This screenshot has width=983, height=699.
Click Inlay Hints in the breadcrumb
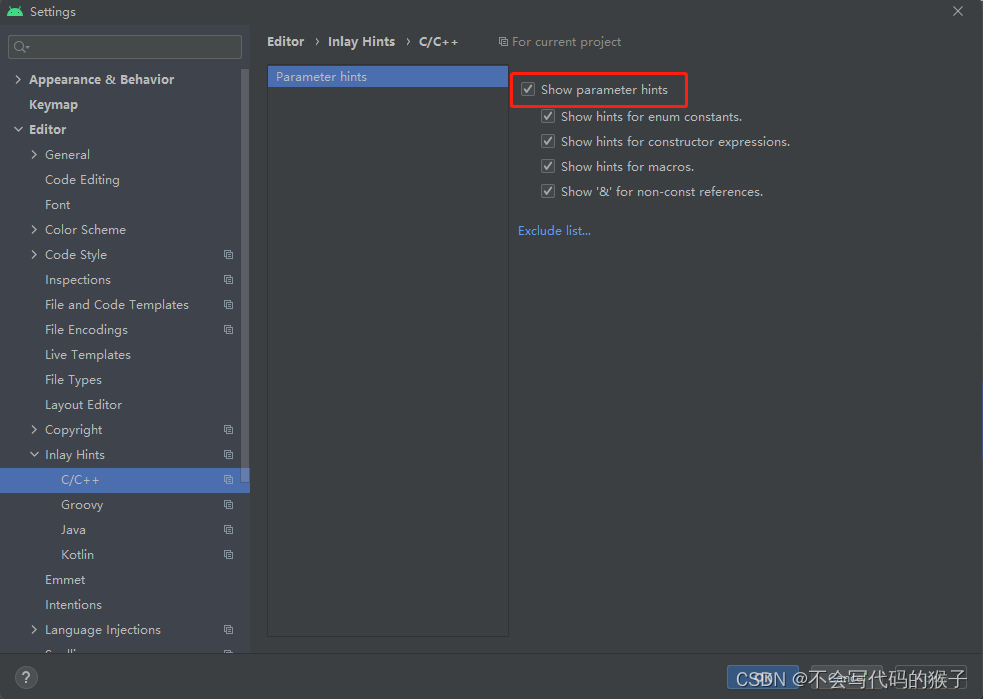(x=361, y=41)
